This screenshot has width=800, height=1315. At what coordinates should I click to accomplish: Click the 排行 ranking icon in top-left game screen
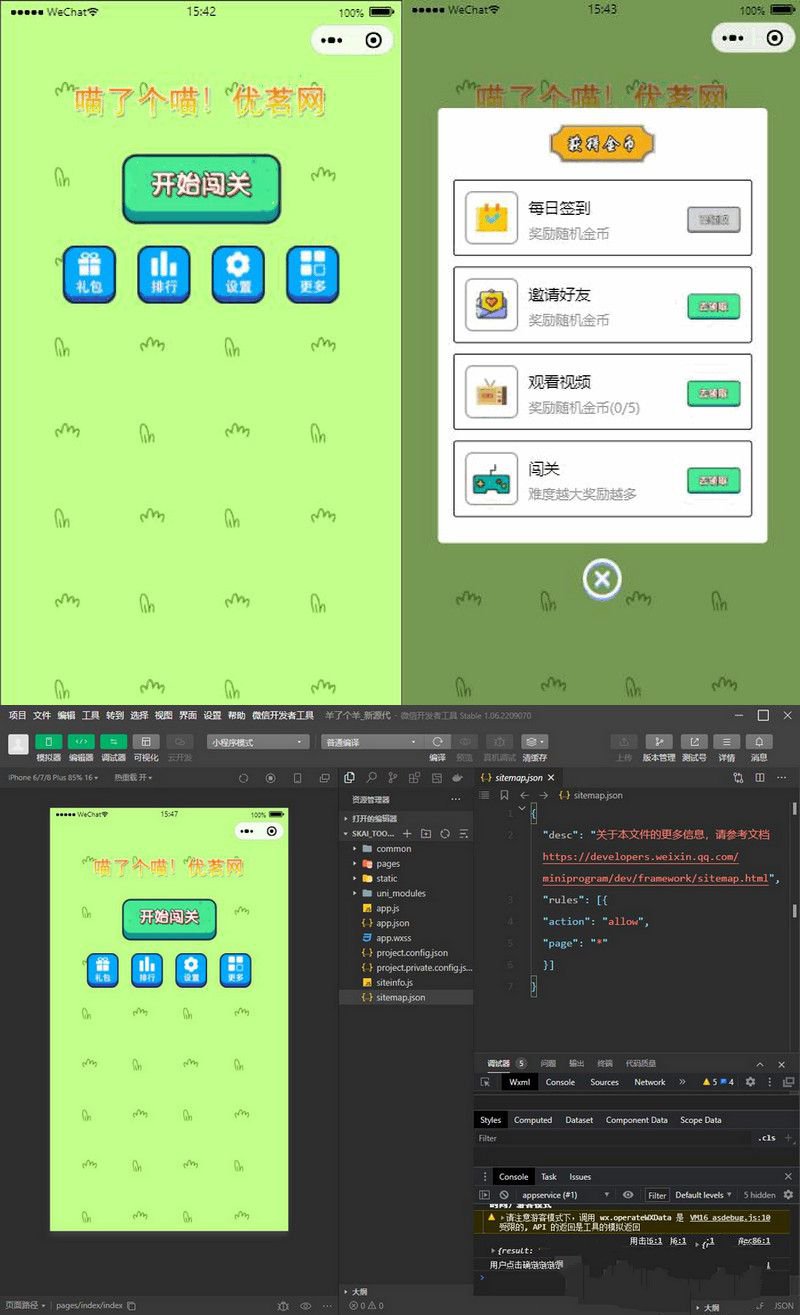(x=163, y=274)
